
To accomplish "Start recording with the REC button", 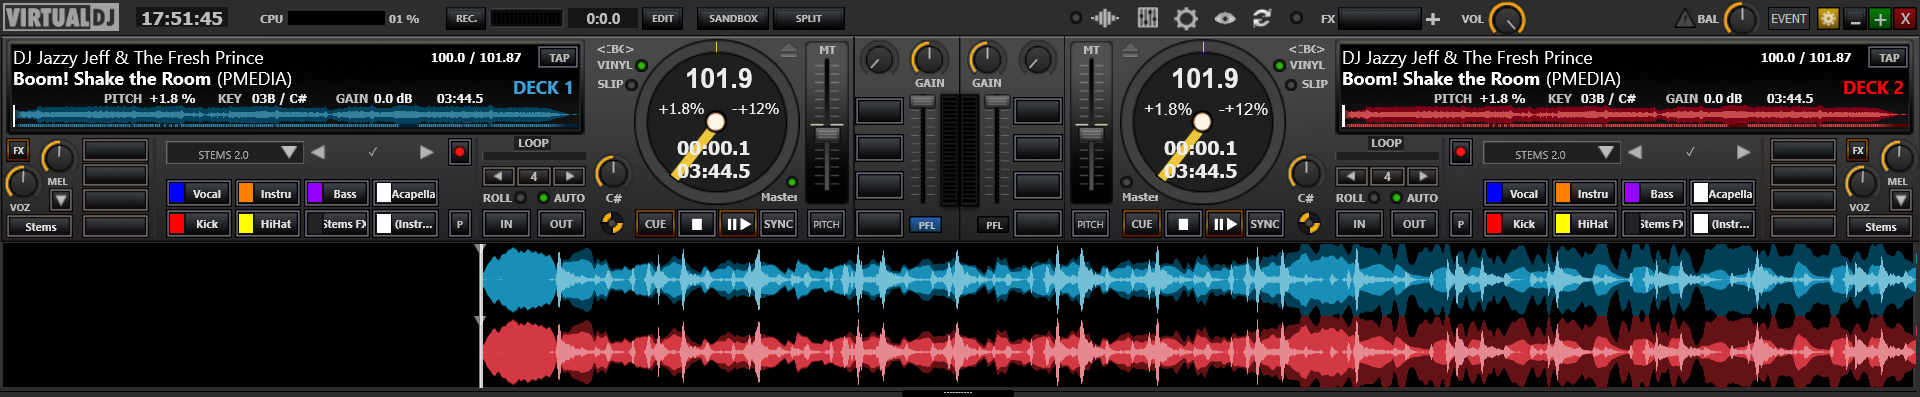I will tap(467, 18).
